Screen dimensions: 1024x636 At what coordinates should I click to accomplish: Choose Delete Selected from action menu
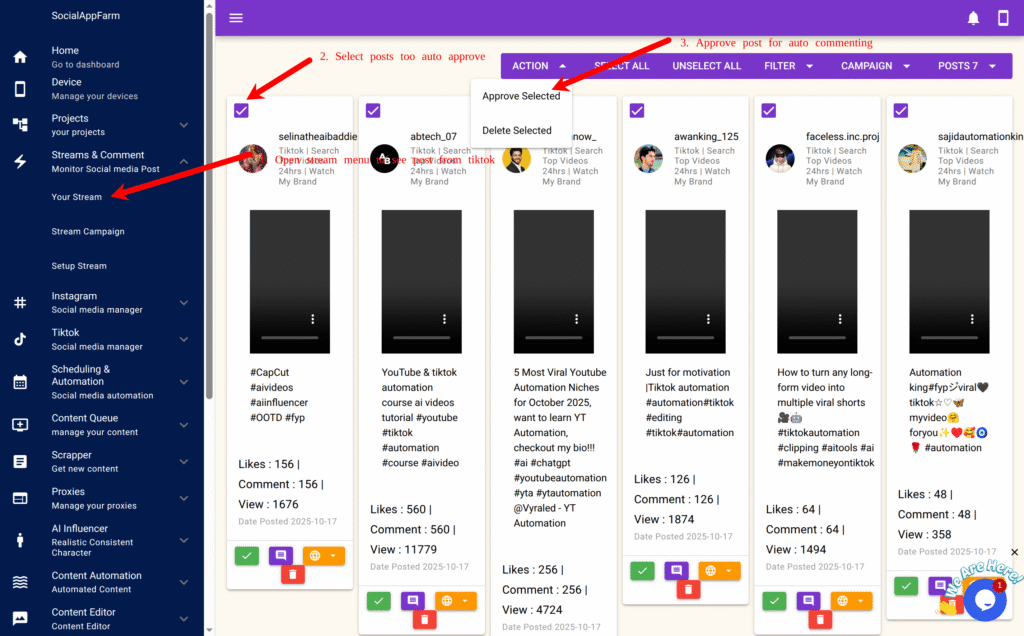coord(517,130)
